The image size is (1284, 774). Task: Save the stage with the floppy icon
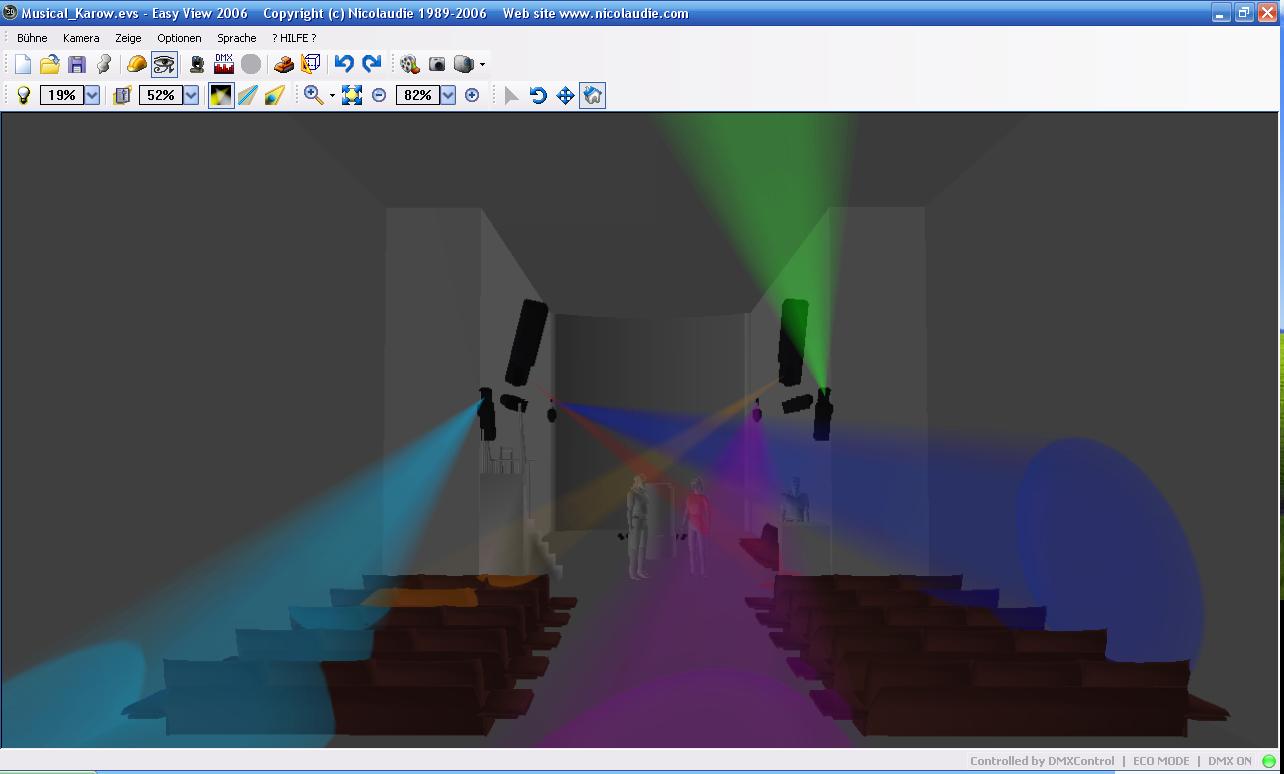pos(77,64)
